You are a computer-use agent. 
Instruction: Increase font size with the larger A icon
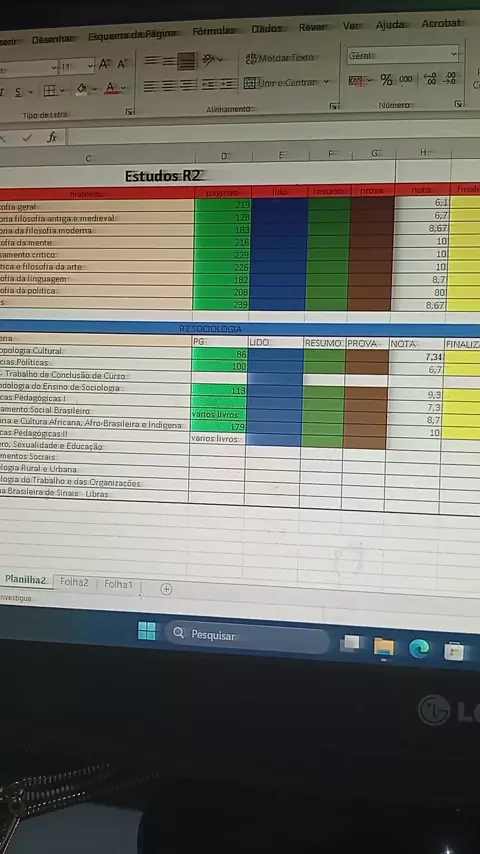tap(104, 65)
